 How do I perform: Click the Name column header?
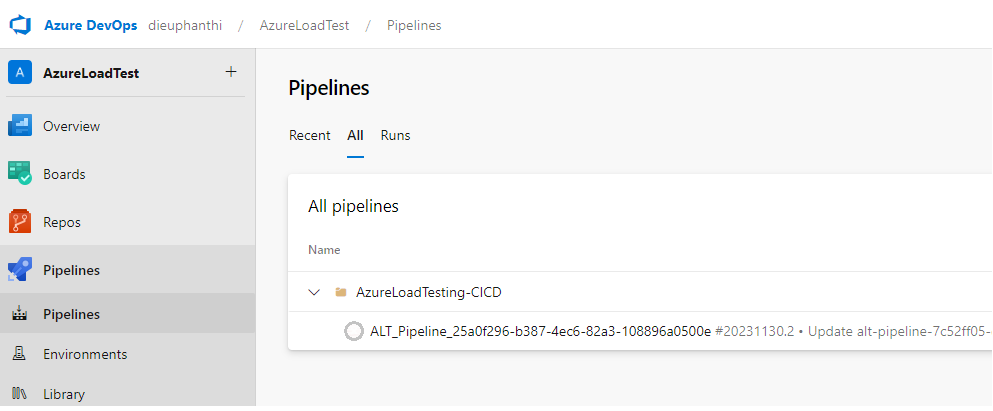click(324, 250)
